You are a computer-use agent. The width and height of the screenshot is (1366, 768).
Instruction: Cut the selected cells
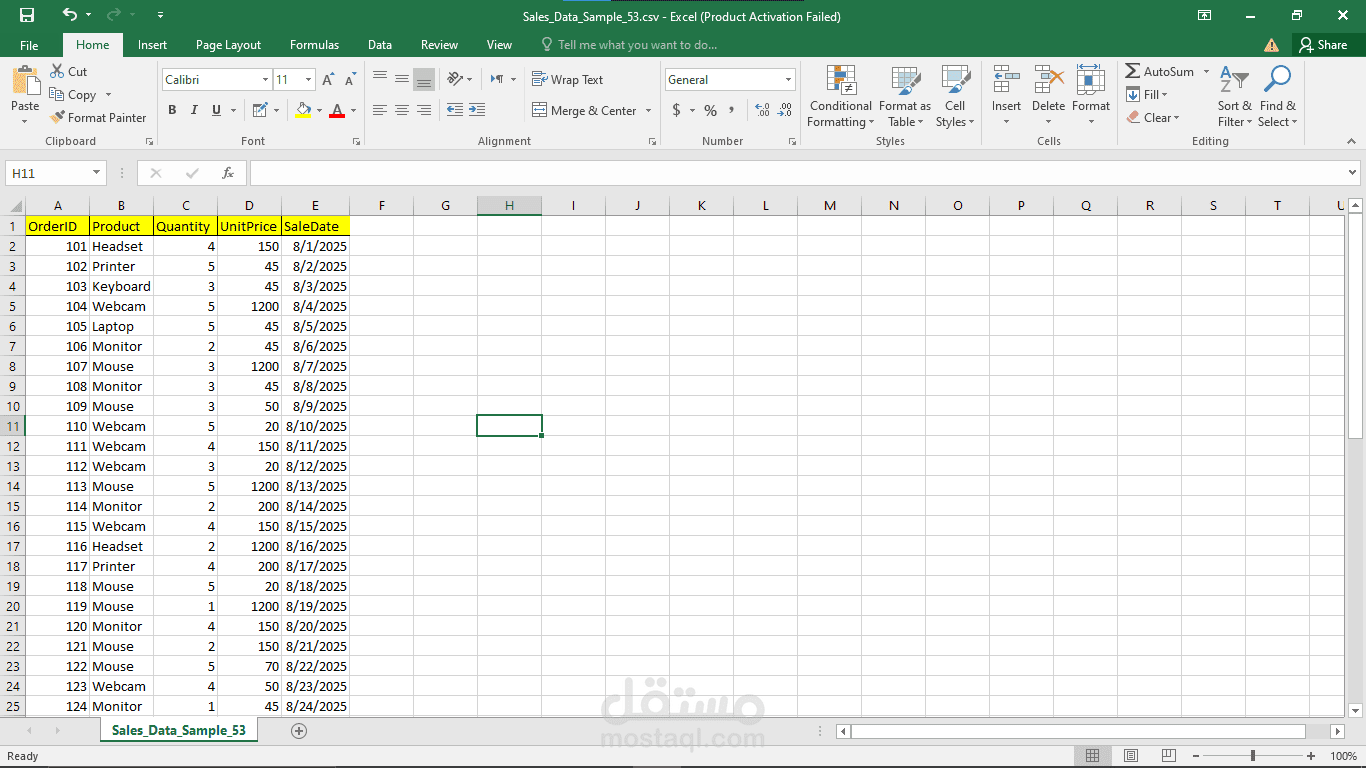[x=68, y=71]
